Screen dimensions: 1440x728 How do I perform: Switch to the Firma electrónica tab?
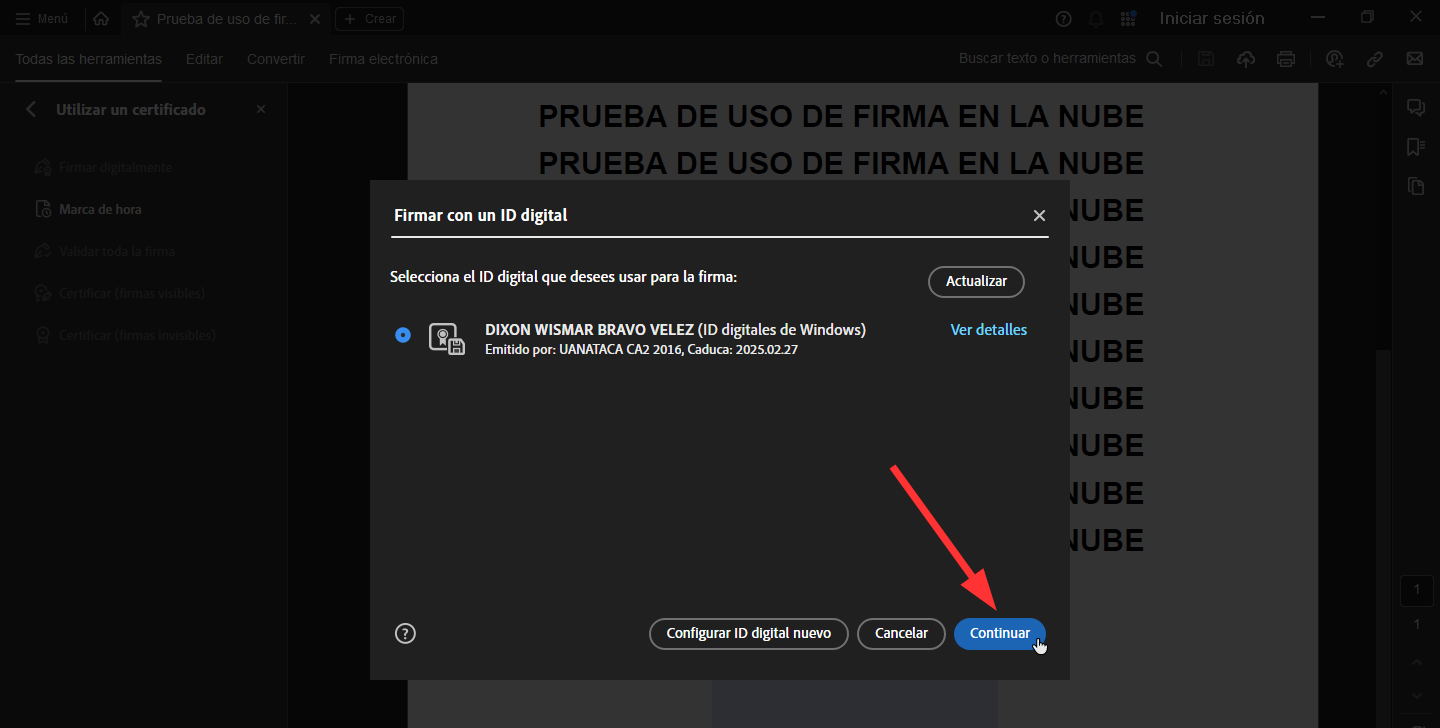pos(383,59)
